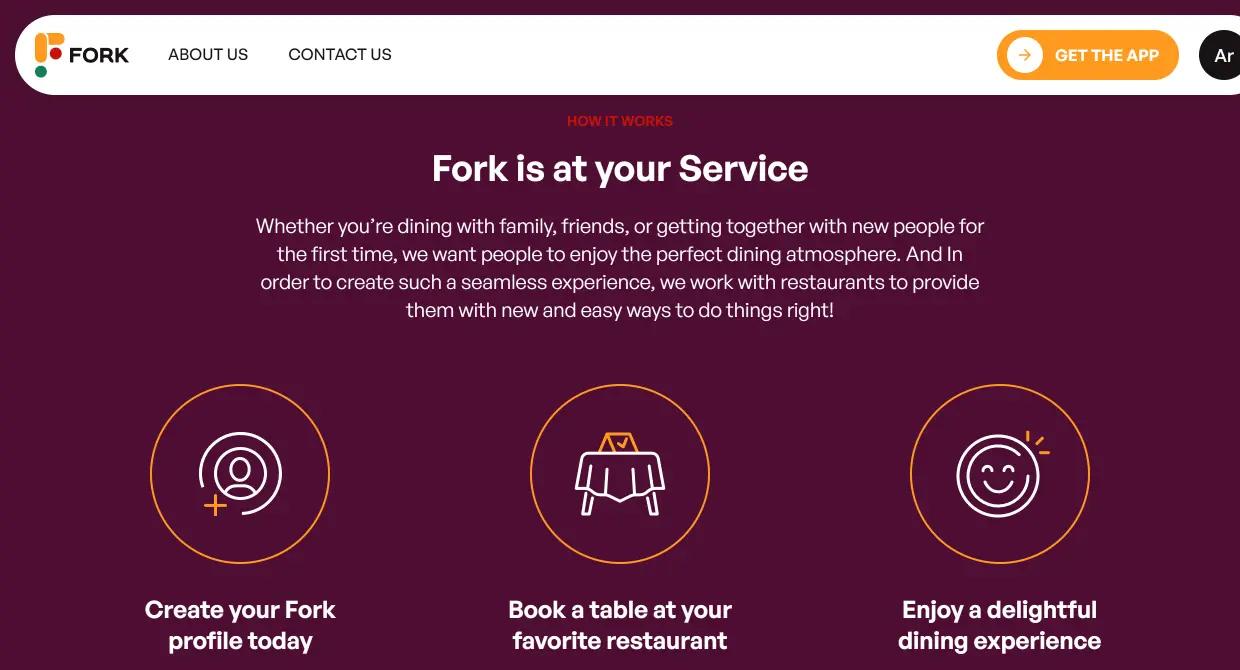The height and width of the screenshot is (670, 1240).
Task: Click the Fork logo icon
Action: [49, 55]
